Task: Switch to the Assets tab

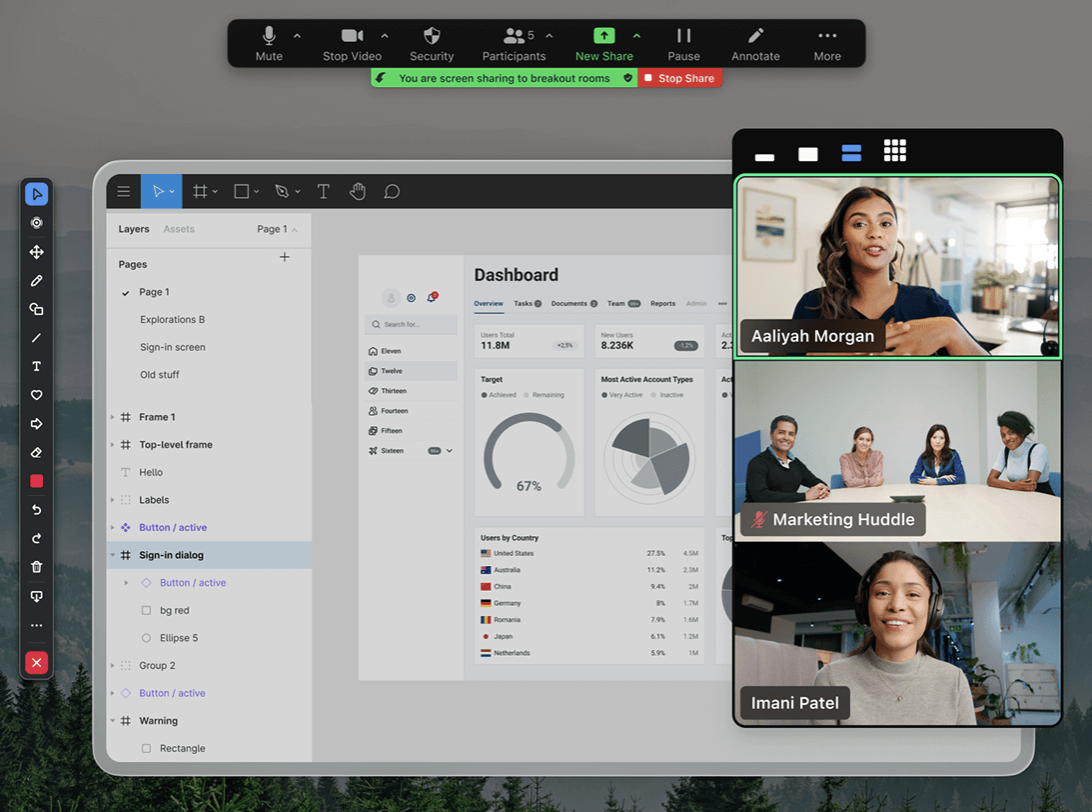Action: click(x=178, y=229)
